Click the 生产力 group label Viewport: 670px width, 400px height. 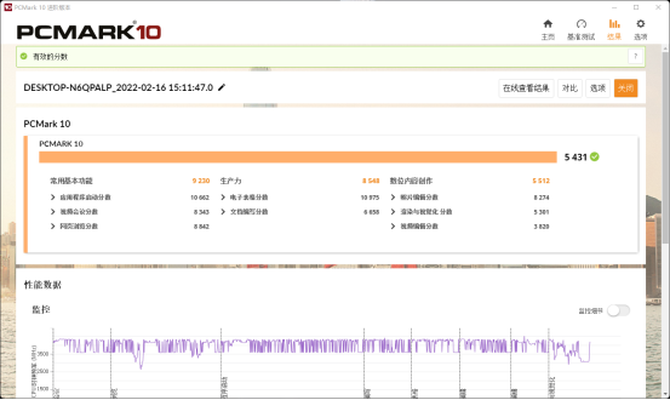[231, 181]
